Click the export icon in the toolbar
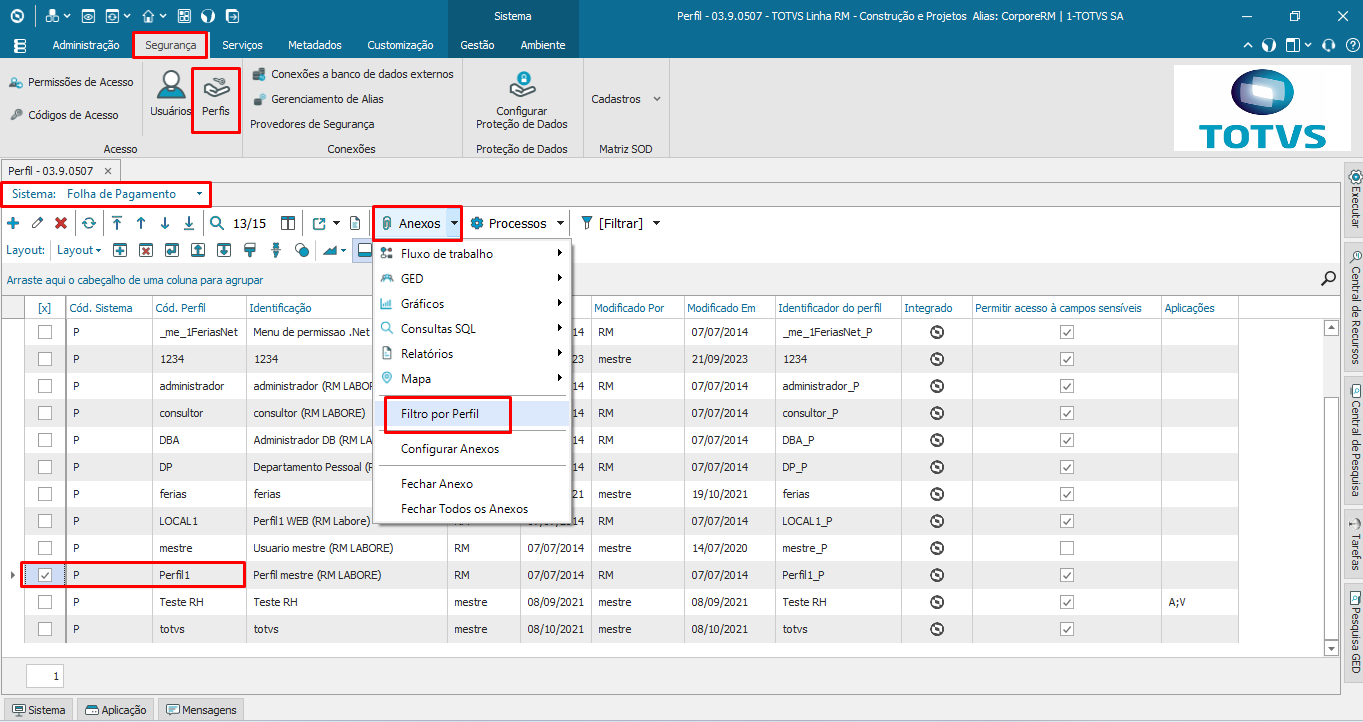1363x722 pixels. click(319, 223)
